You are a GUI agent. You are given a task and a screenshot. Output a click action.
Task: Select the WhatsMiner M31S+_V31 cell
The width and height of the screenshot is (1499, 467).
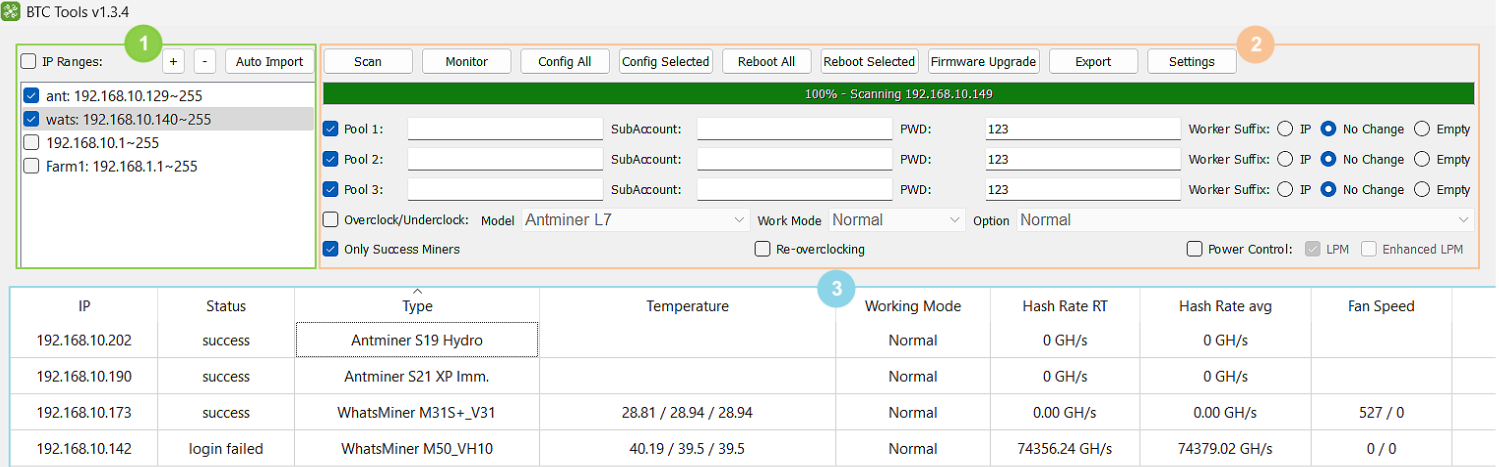417,412
